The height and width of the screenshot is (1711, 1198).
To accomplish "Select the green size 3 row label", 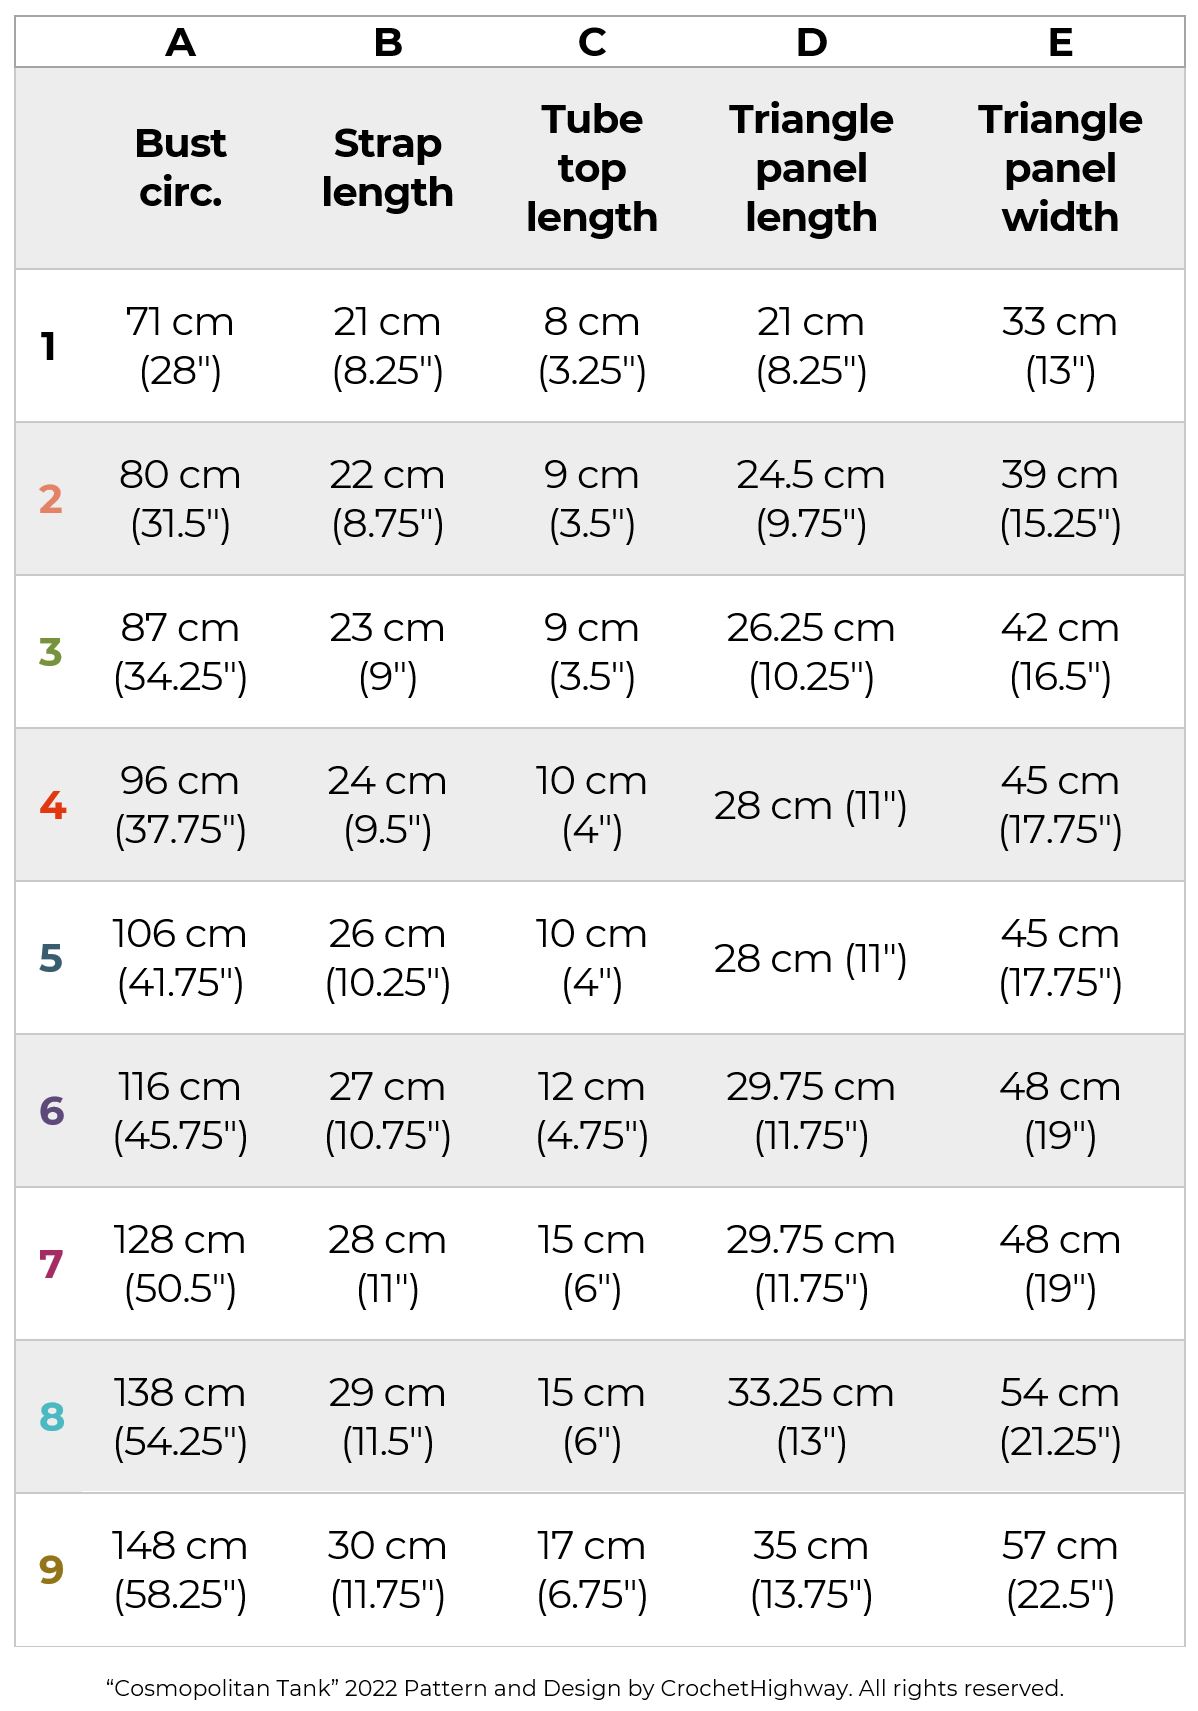I will tap(50, 652).
